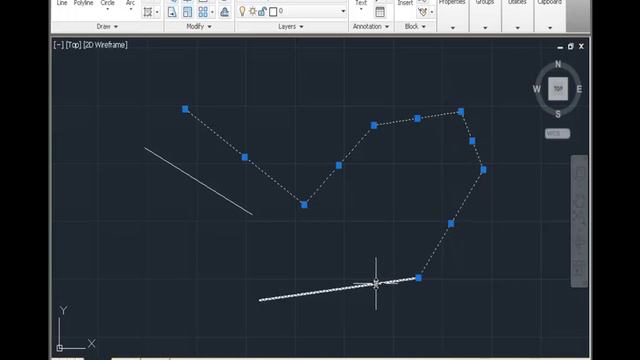Click the faded navigation bar at right edge
The width and height of the screenshot is (640, 360).
click(x=579, y=221)
